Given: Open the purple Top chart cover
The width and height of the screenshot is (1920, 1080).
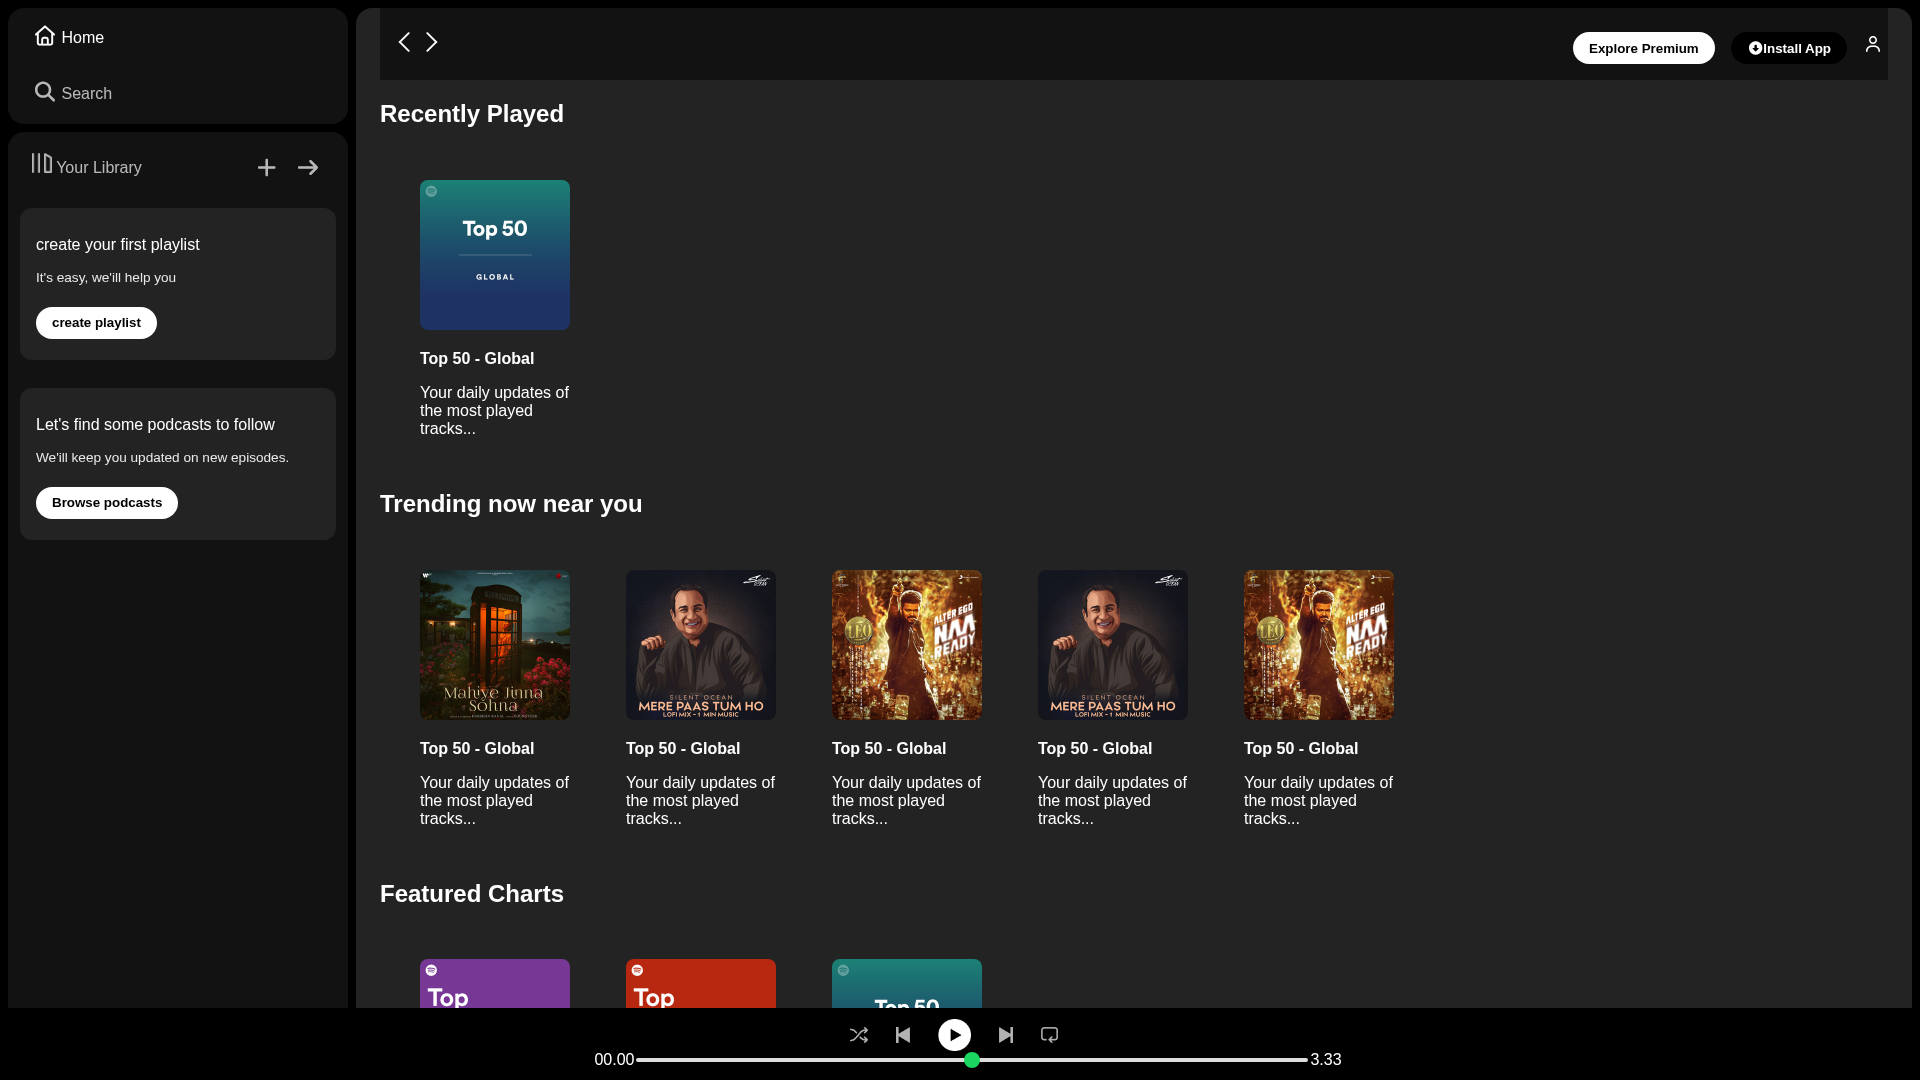Looking at the screenshot, I should pyautogui.click(x=495, y=984).
